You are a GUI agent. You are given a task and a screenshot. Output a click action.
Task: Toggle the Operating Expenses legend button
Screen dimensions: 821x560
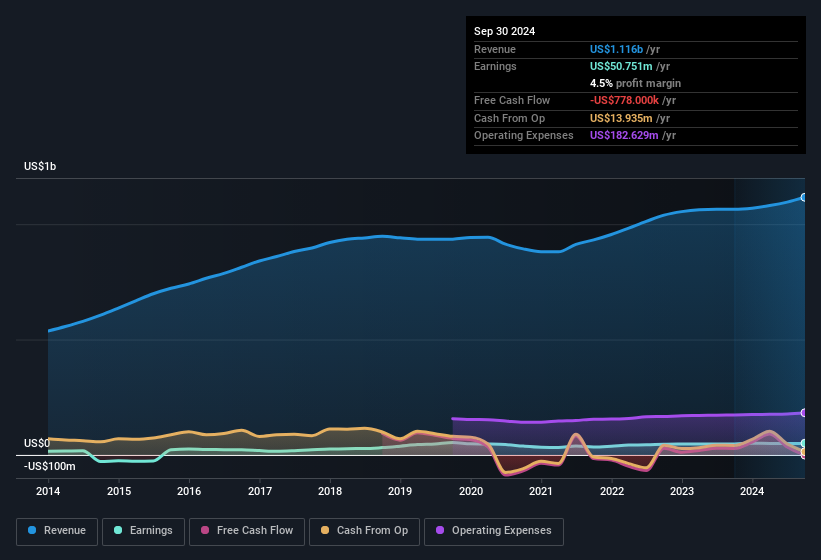click(494, 531)
